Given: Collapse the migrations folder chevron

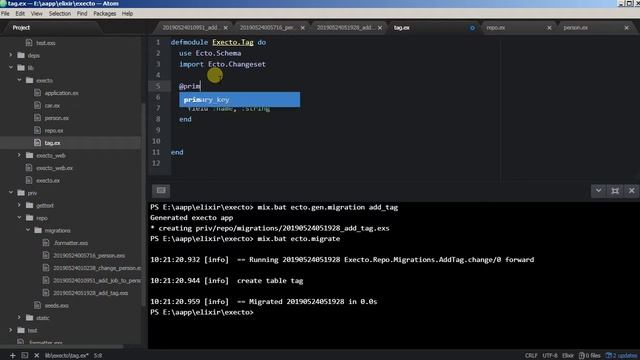Looking at the screenshot, I should click(28, 230).
